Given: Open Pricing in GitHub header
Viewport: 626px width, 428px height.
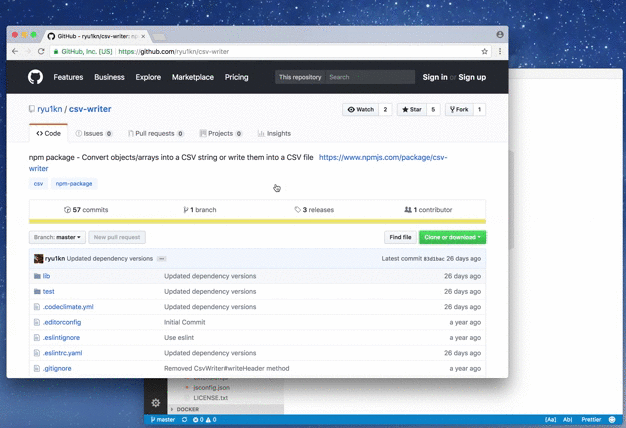Looking at the screenshot, I should 236,77.
